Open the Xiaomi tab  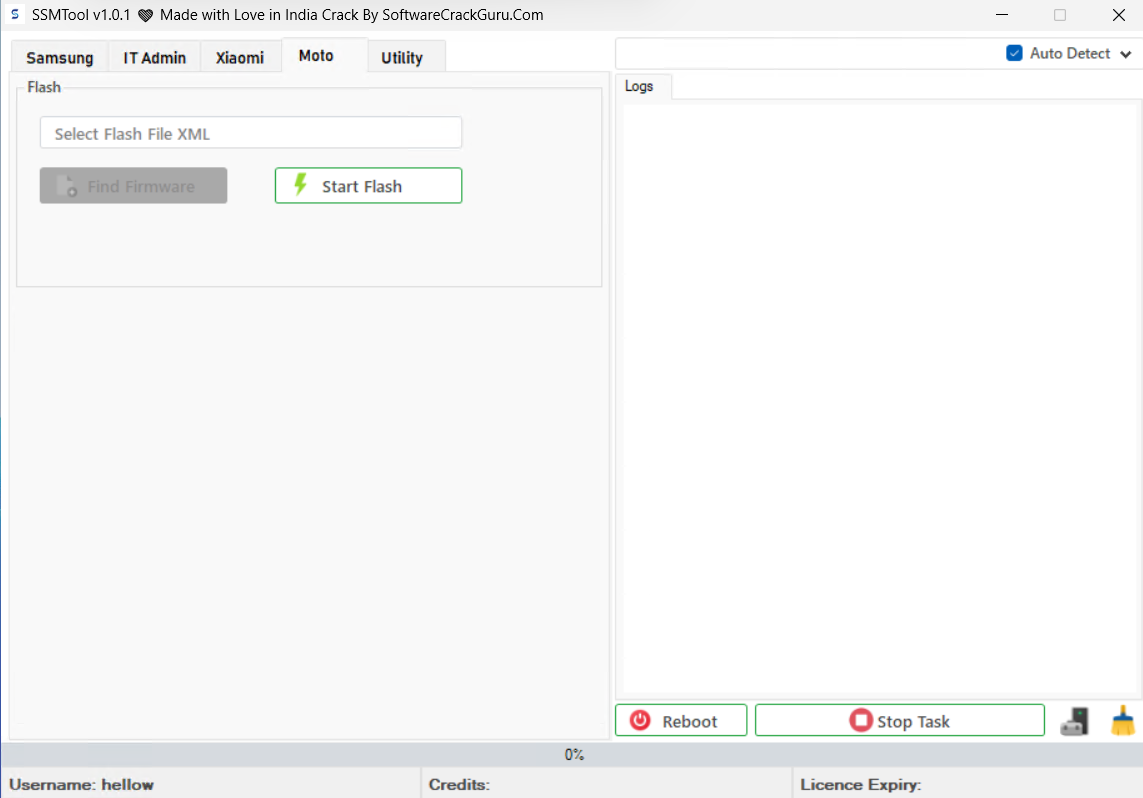(240, 58)
